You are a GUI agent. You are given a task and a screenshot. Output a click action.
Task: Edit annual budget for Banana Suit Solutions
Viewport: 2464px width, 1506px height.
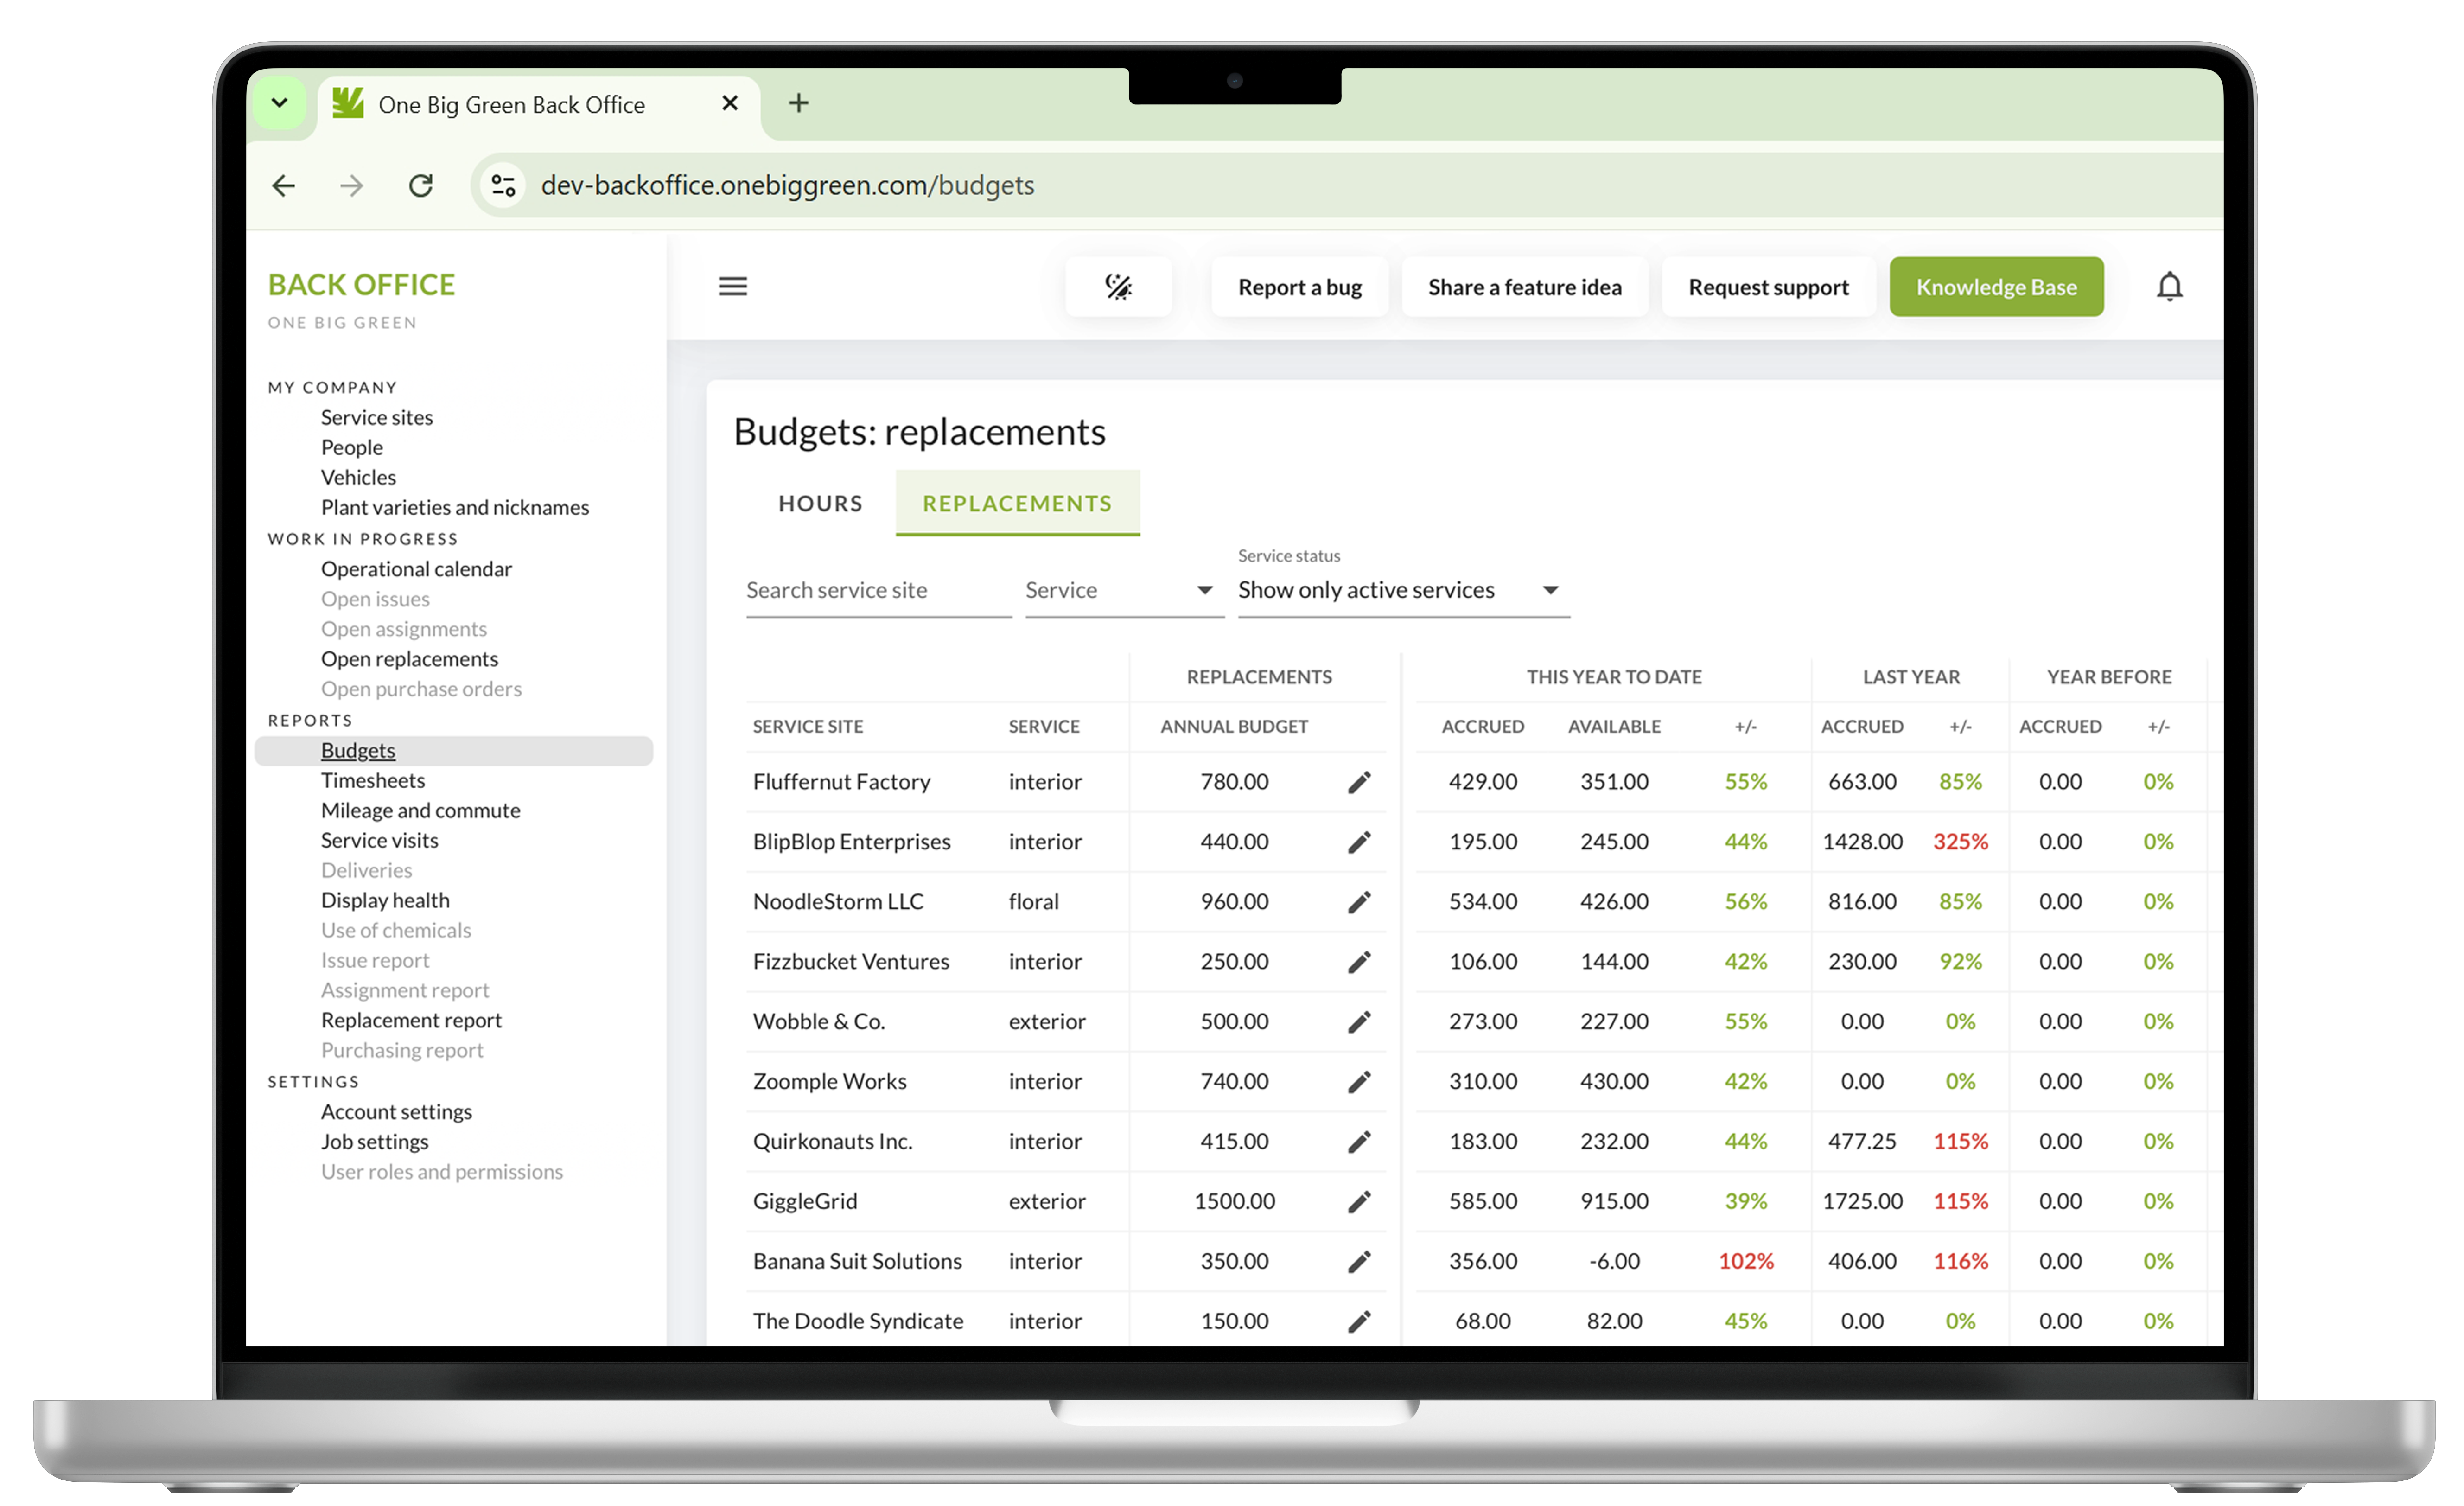[x=1359, y=1262]
